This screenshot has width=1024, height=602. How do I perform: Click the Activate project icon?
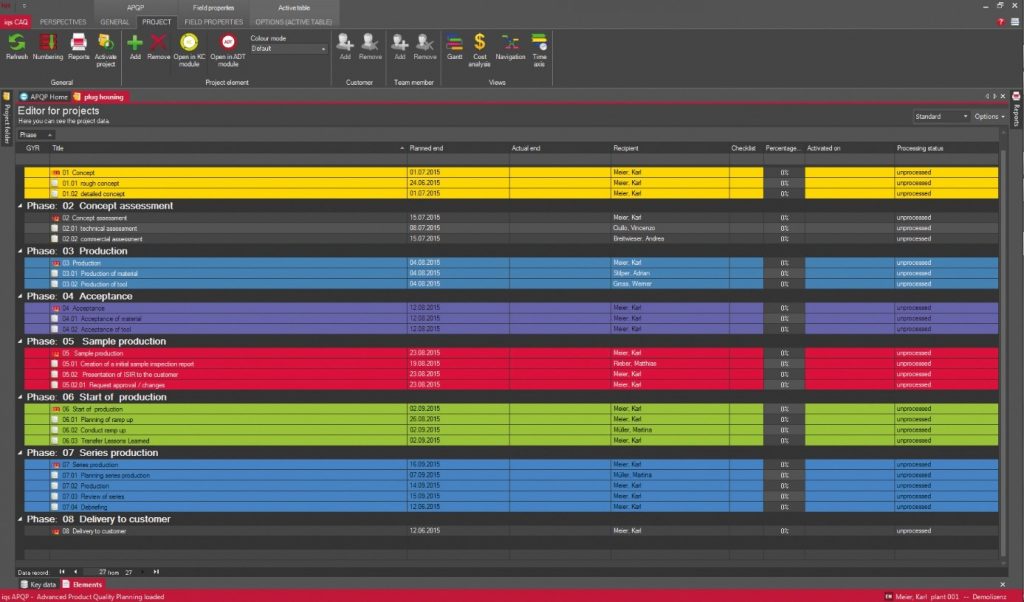click(x=105, y=44)
